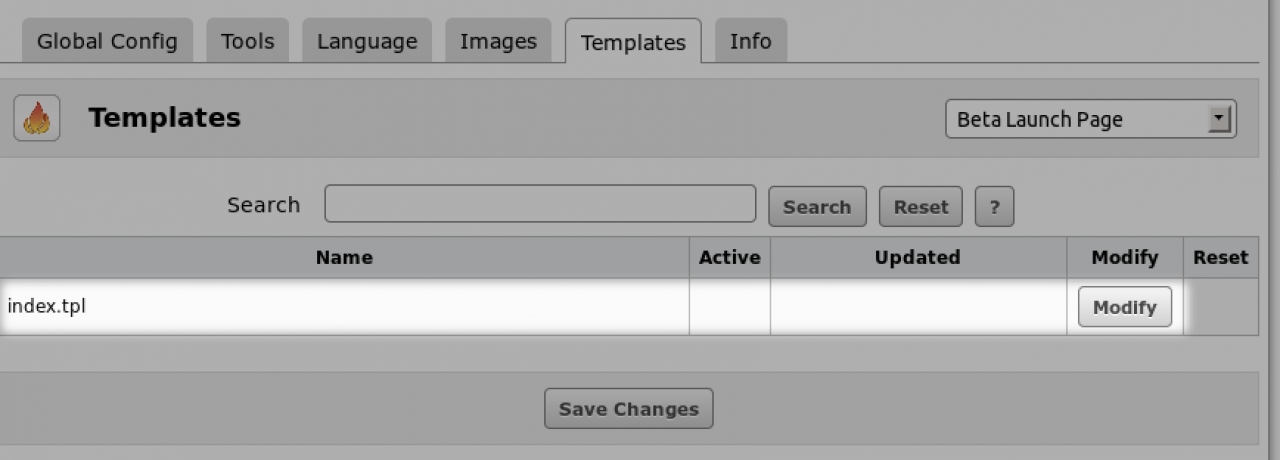Screen dimensions: 1280x460
Task: Select the Templates tab
Action: pos(633,43)
